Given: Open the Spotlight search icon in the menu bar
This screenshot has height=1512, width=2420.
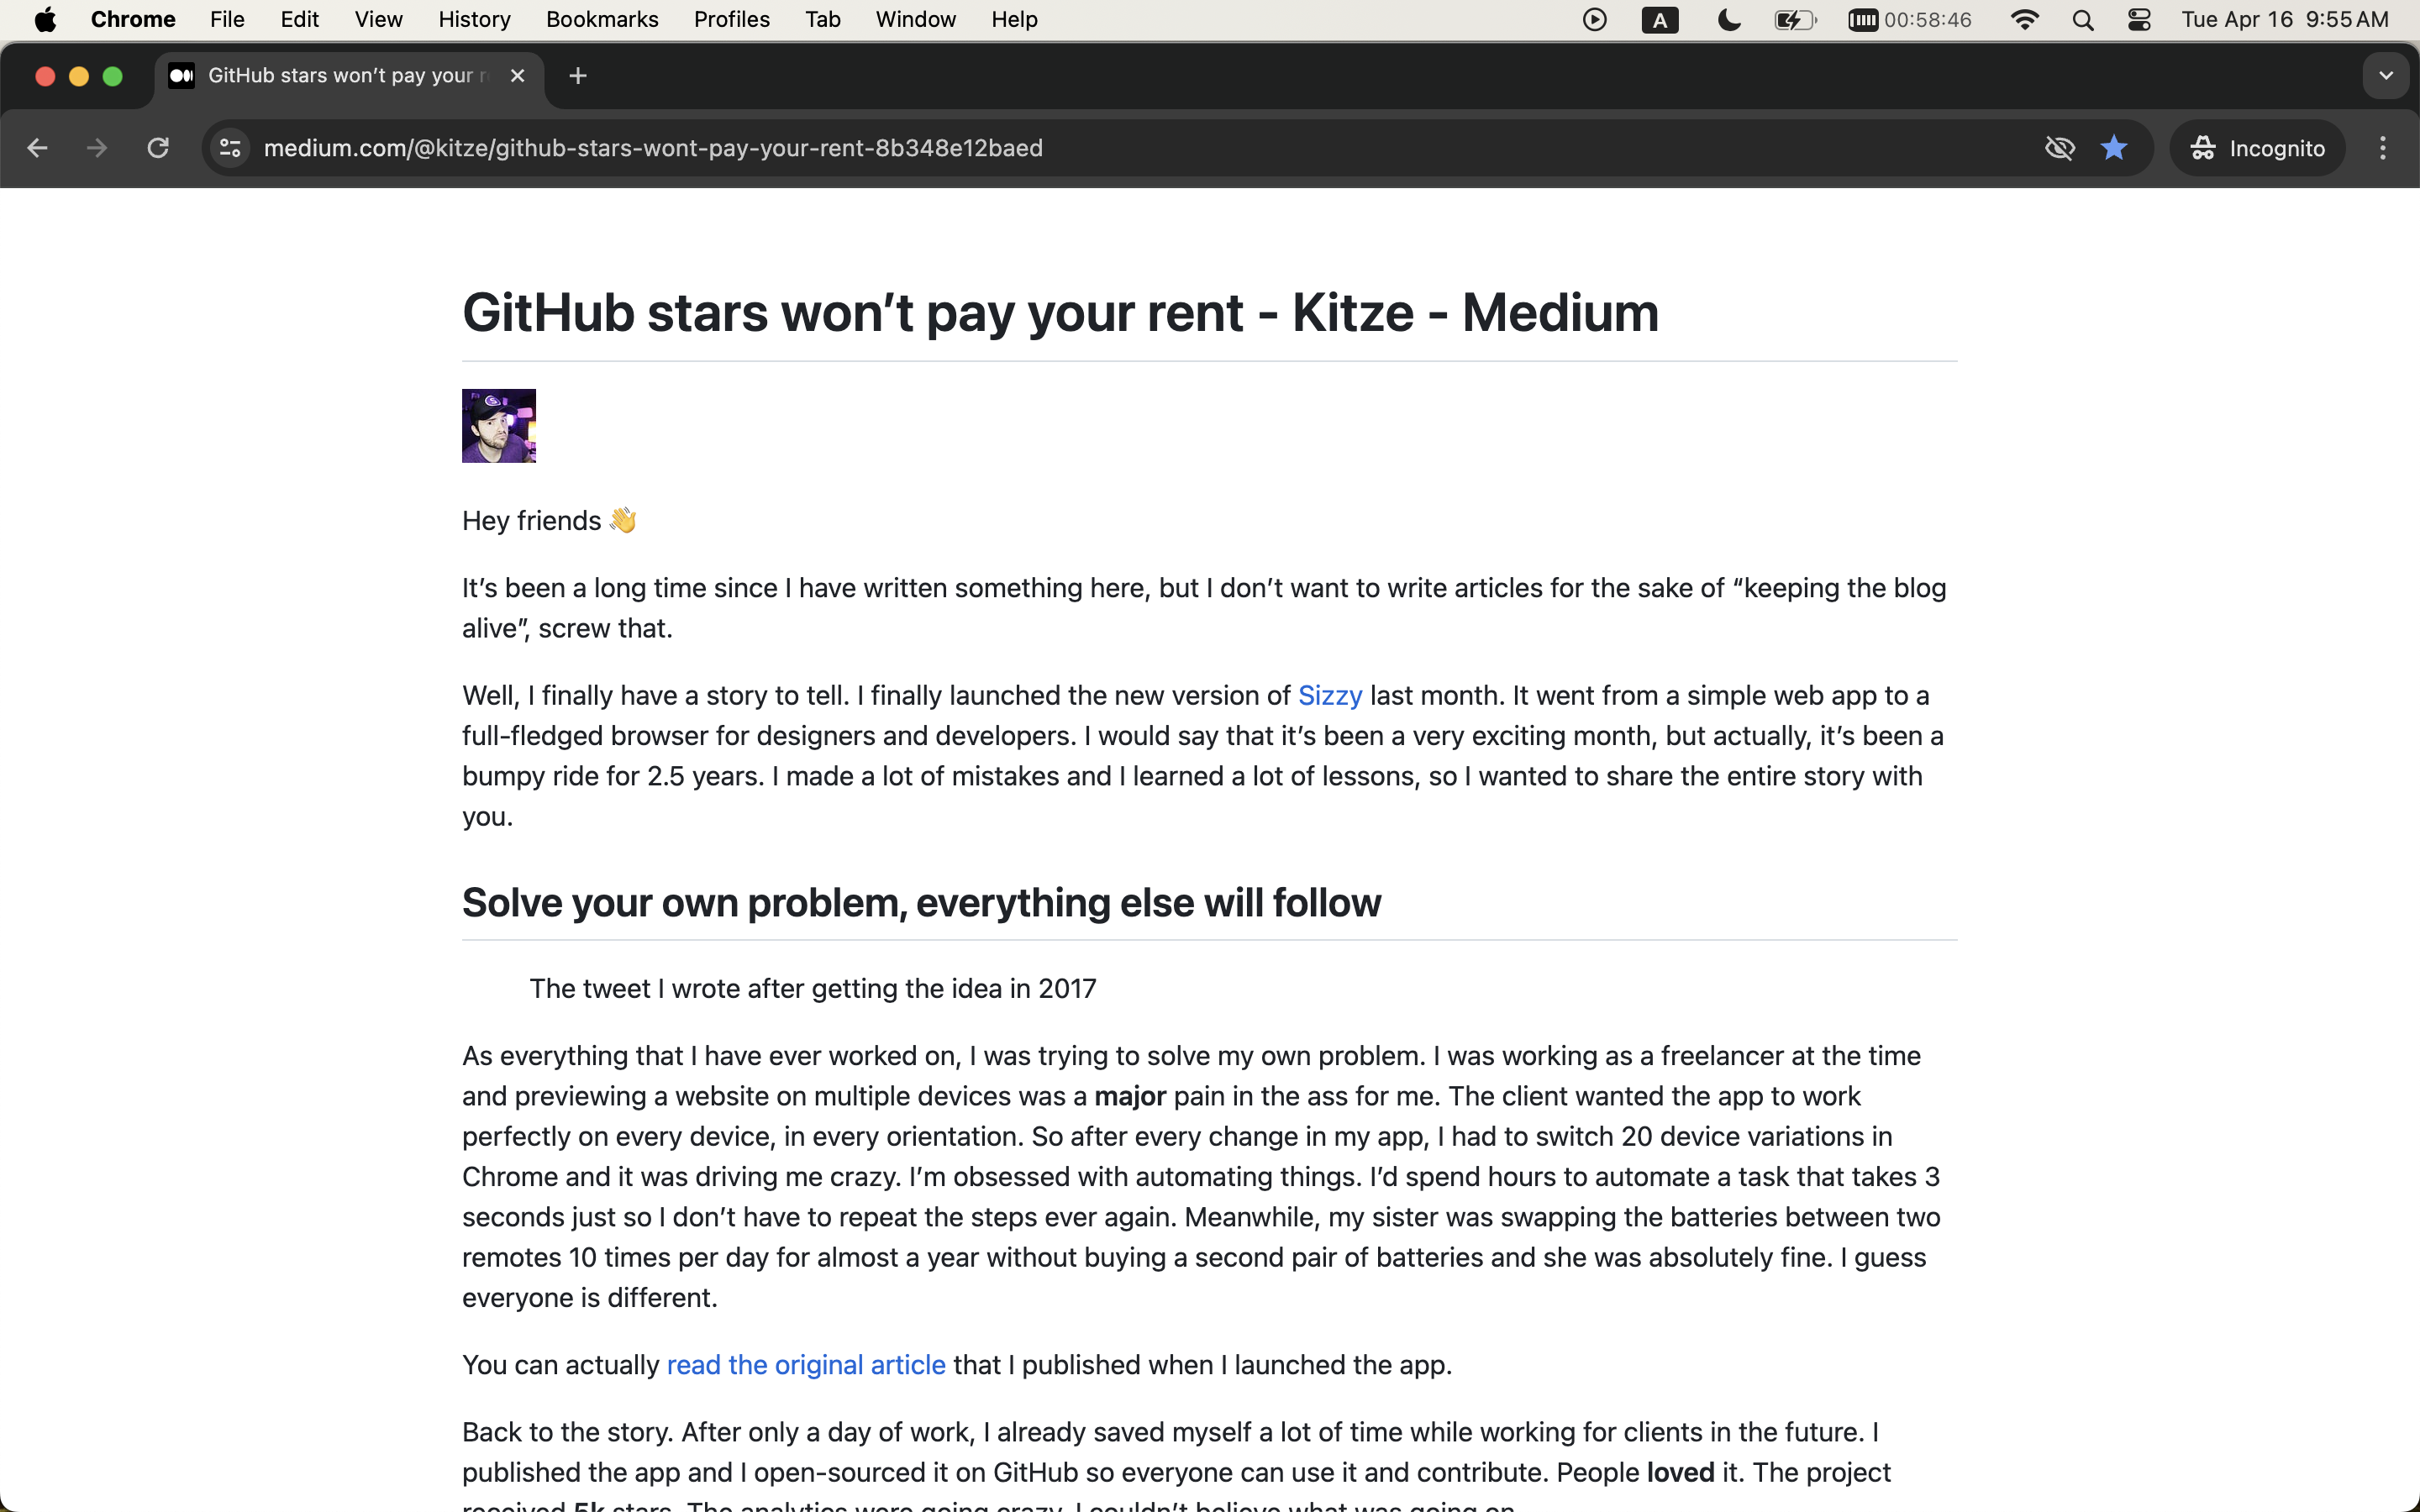Looking at the screenshot, I should [x=2083, y=20].
